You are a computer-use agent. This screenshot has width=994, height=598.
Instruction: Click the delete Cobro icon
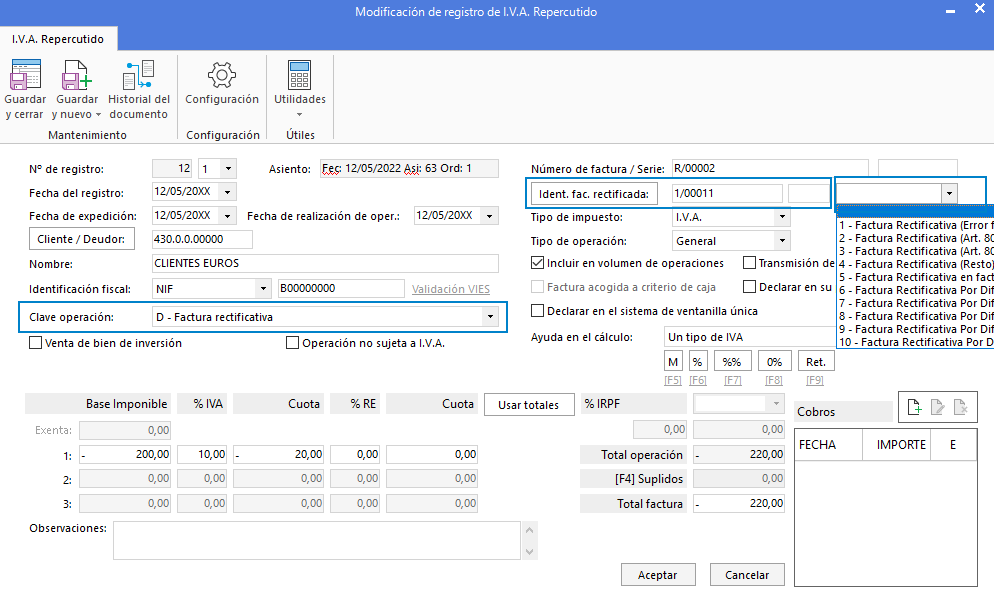[960, 406]
